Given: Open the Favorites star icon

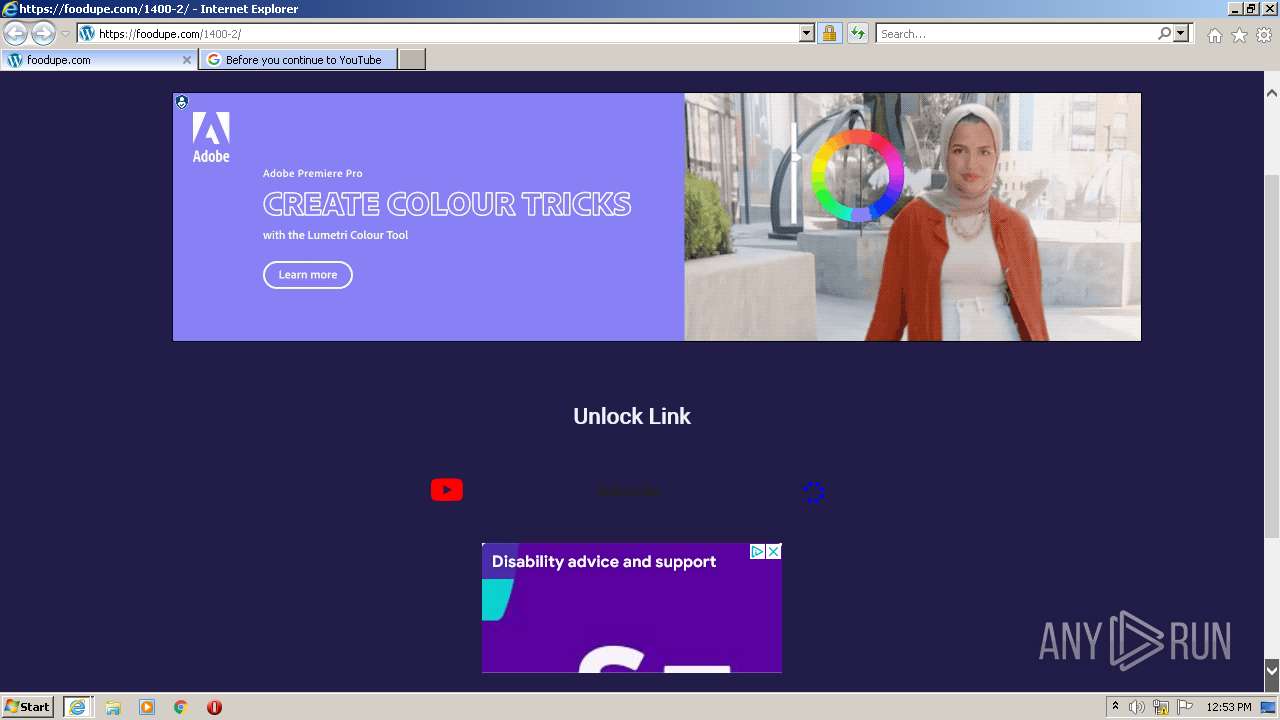Looking at the screenshot, I should point(1239,35).
